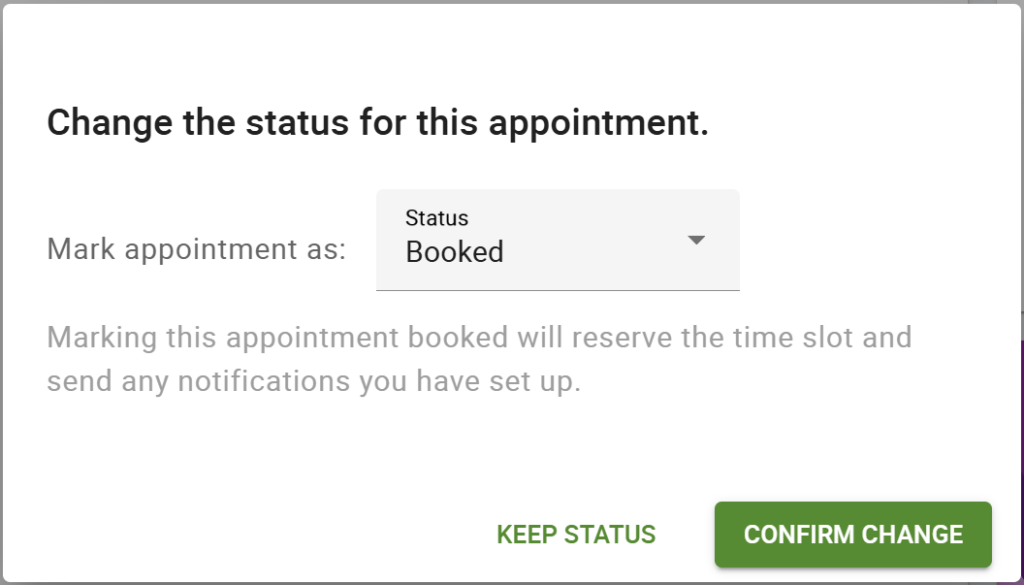Click the disclosure triangle on the status box
1024x585 pixels.
(x=697, y=240)
